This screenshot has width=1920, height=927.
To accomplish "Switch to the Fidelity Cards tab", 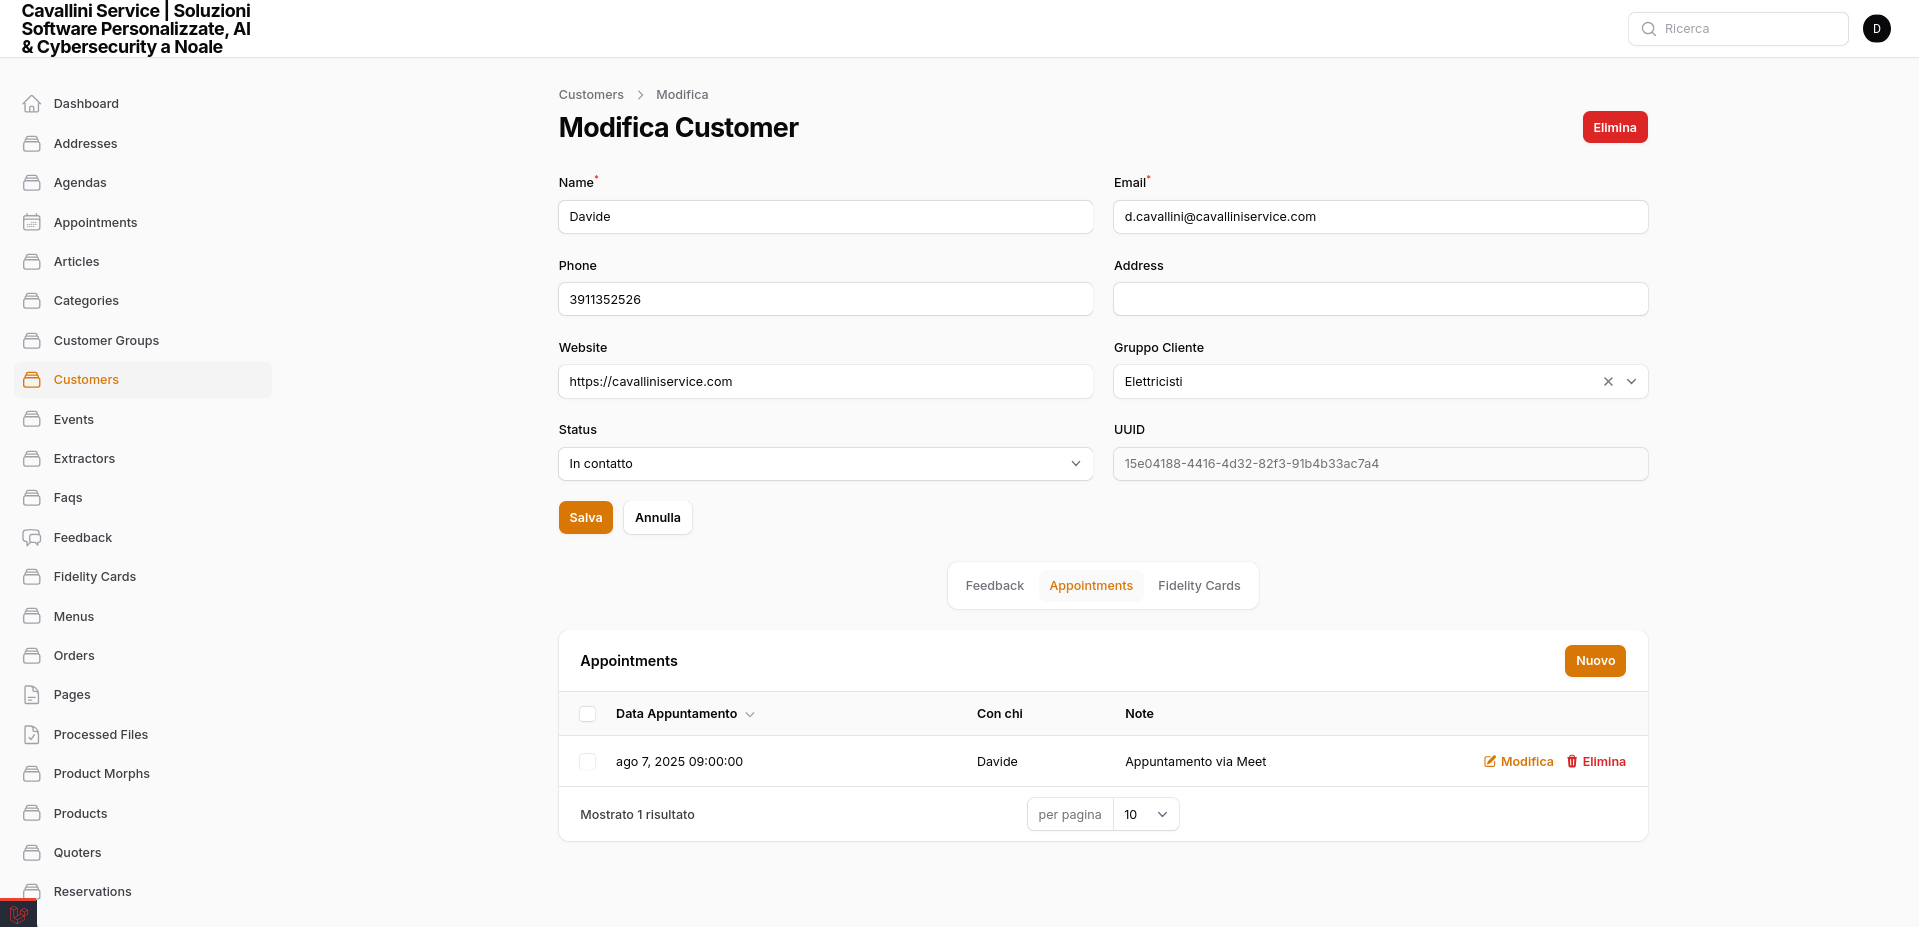I will (1198, 586).
